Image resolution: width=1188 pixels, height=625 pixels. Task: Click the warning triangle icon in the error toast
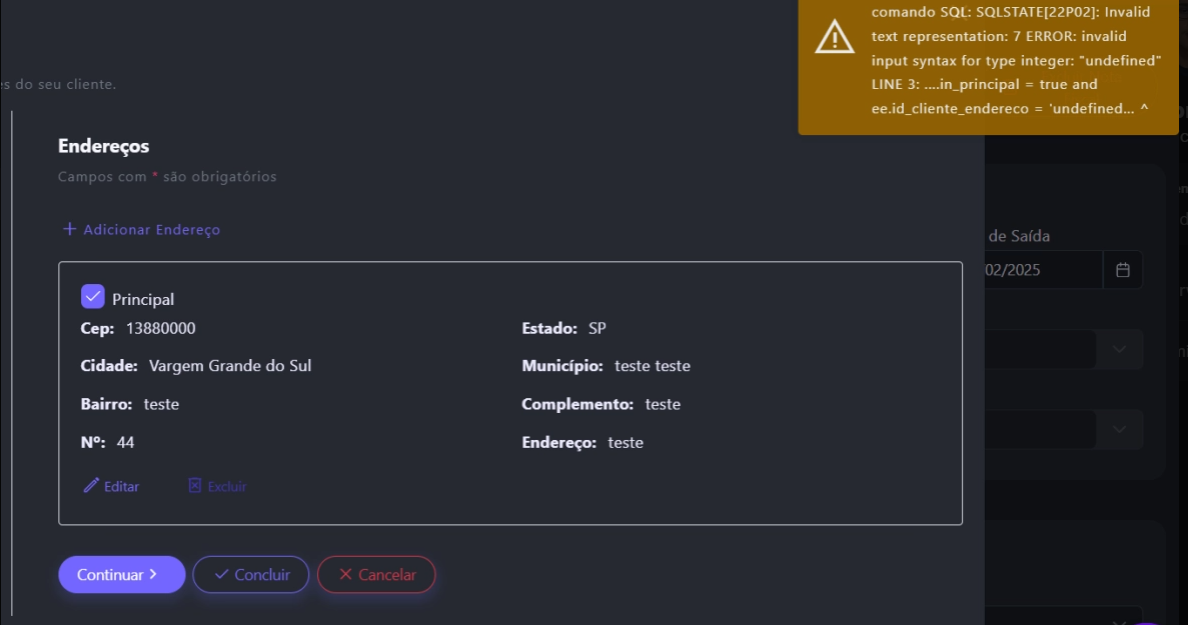[835, 37]
